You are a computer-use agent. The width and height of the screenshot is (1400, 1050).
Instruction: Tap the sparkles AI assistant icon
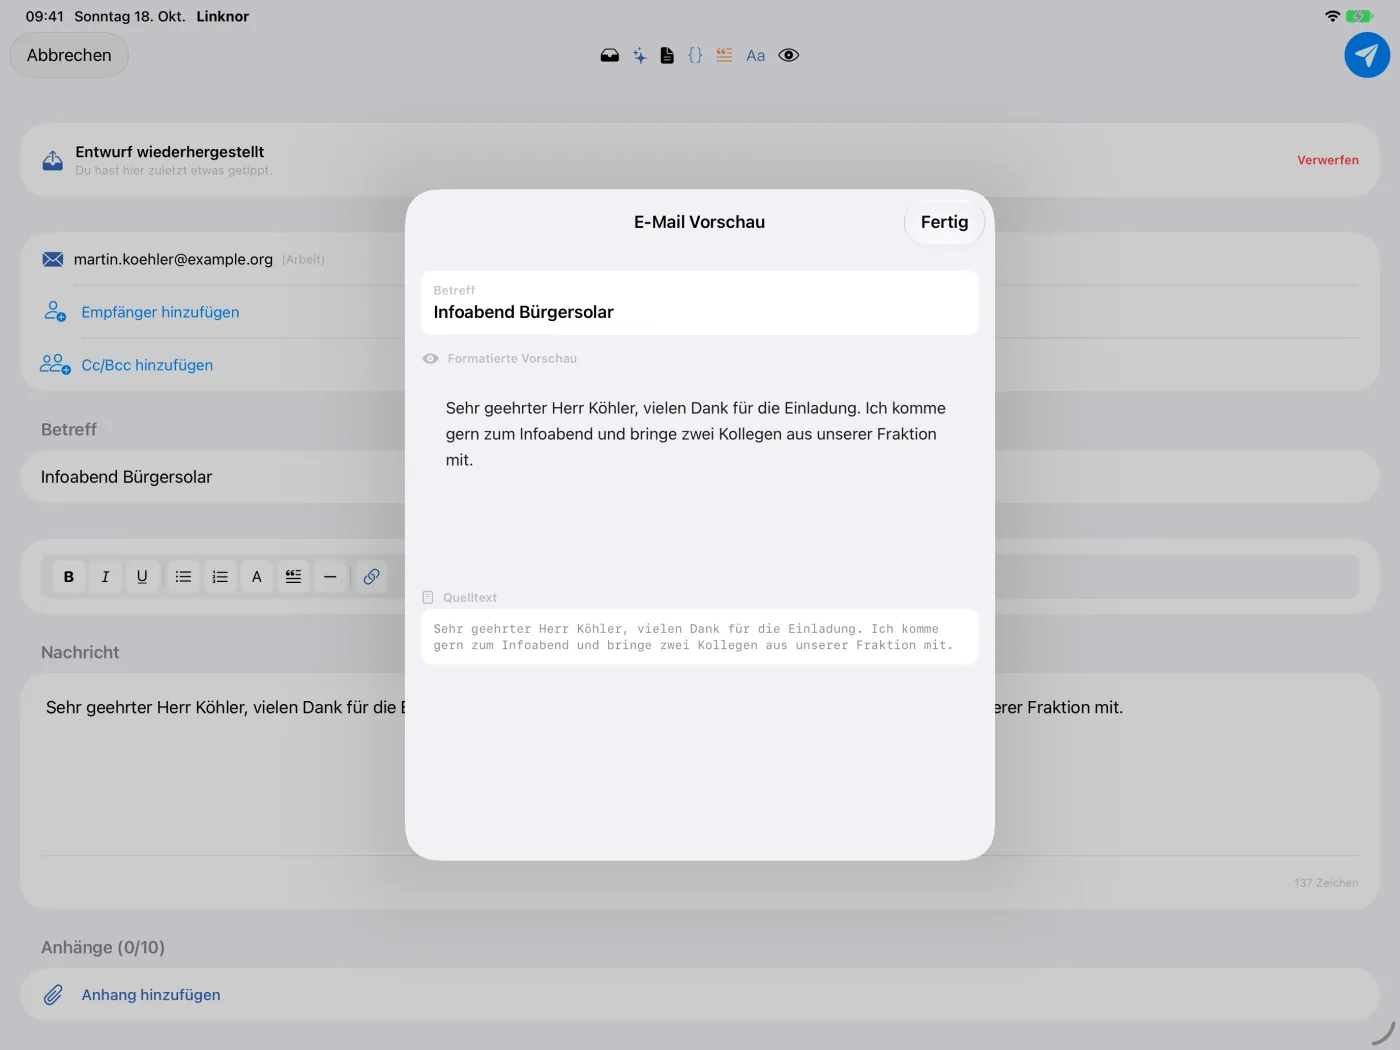point(639,56)
